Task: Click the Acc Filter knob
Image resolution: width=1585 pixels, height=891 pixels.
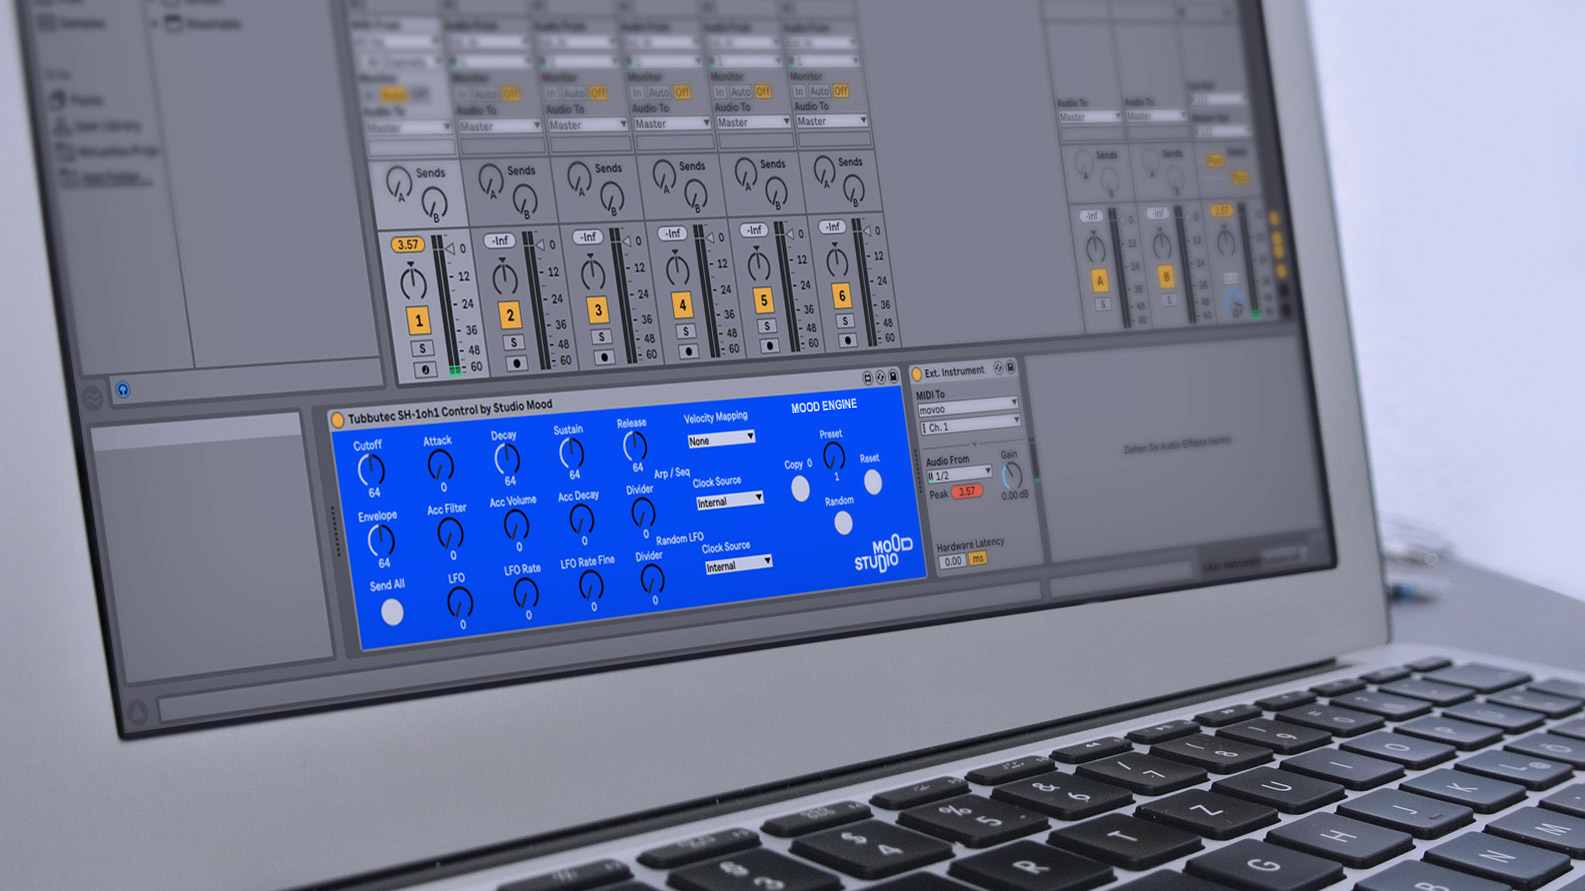Action: (450, 533)
